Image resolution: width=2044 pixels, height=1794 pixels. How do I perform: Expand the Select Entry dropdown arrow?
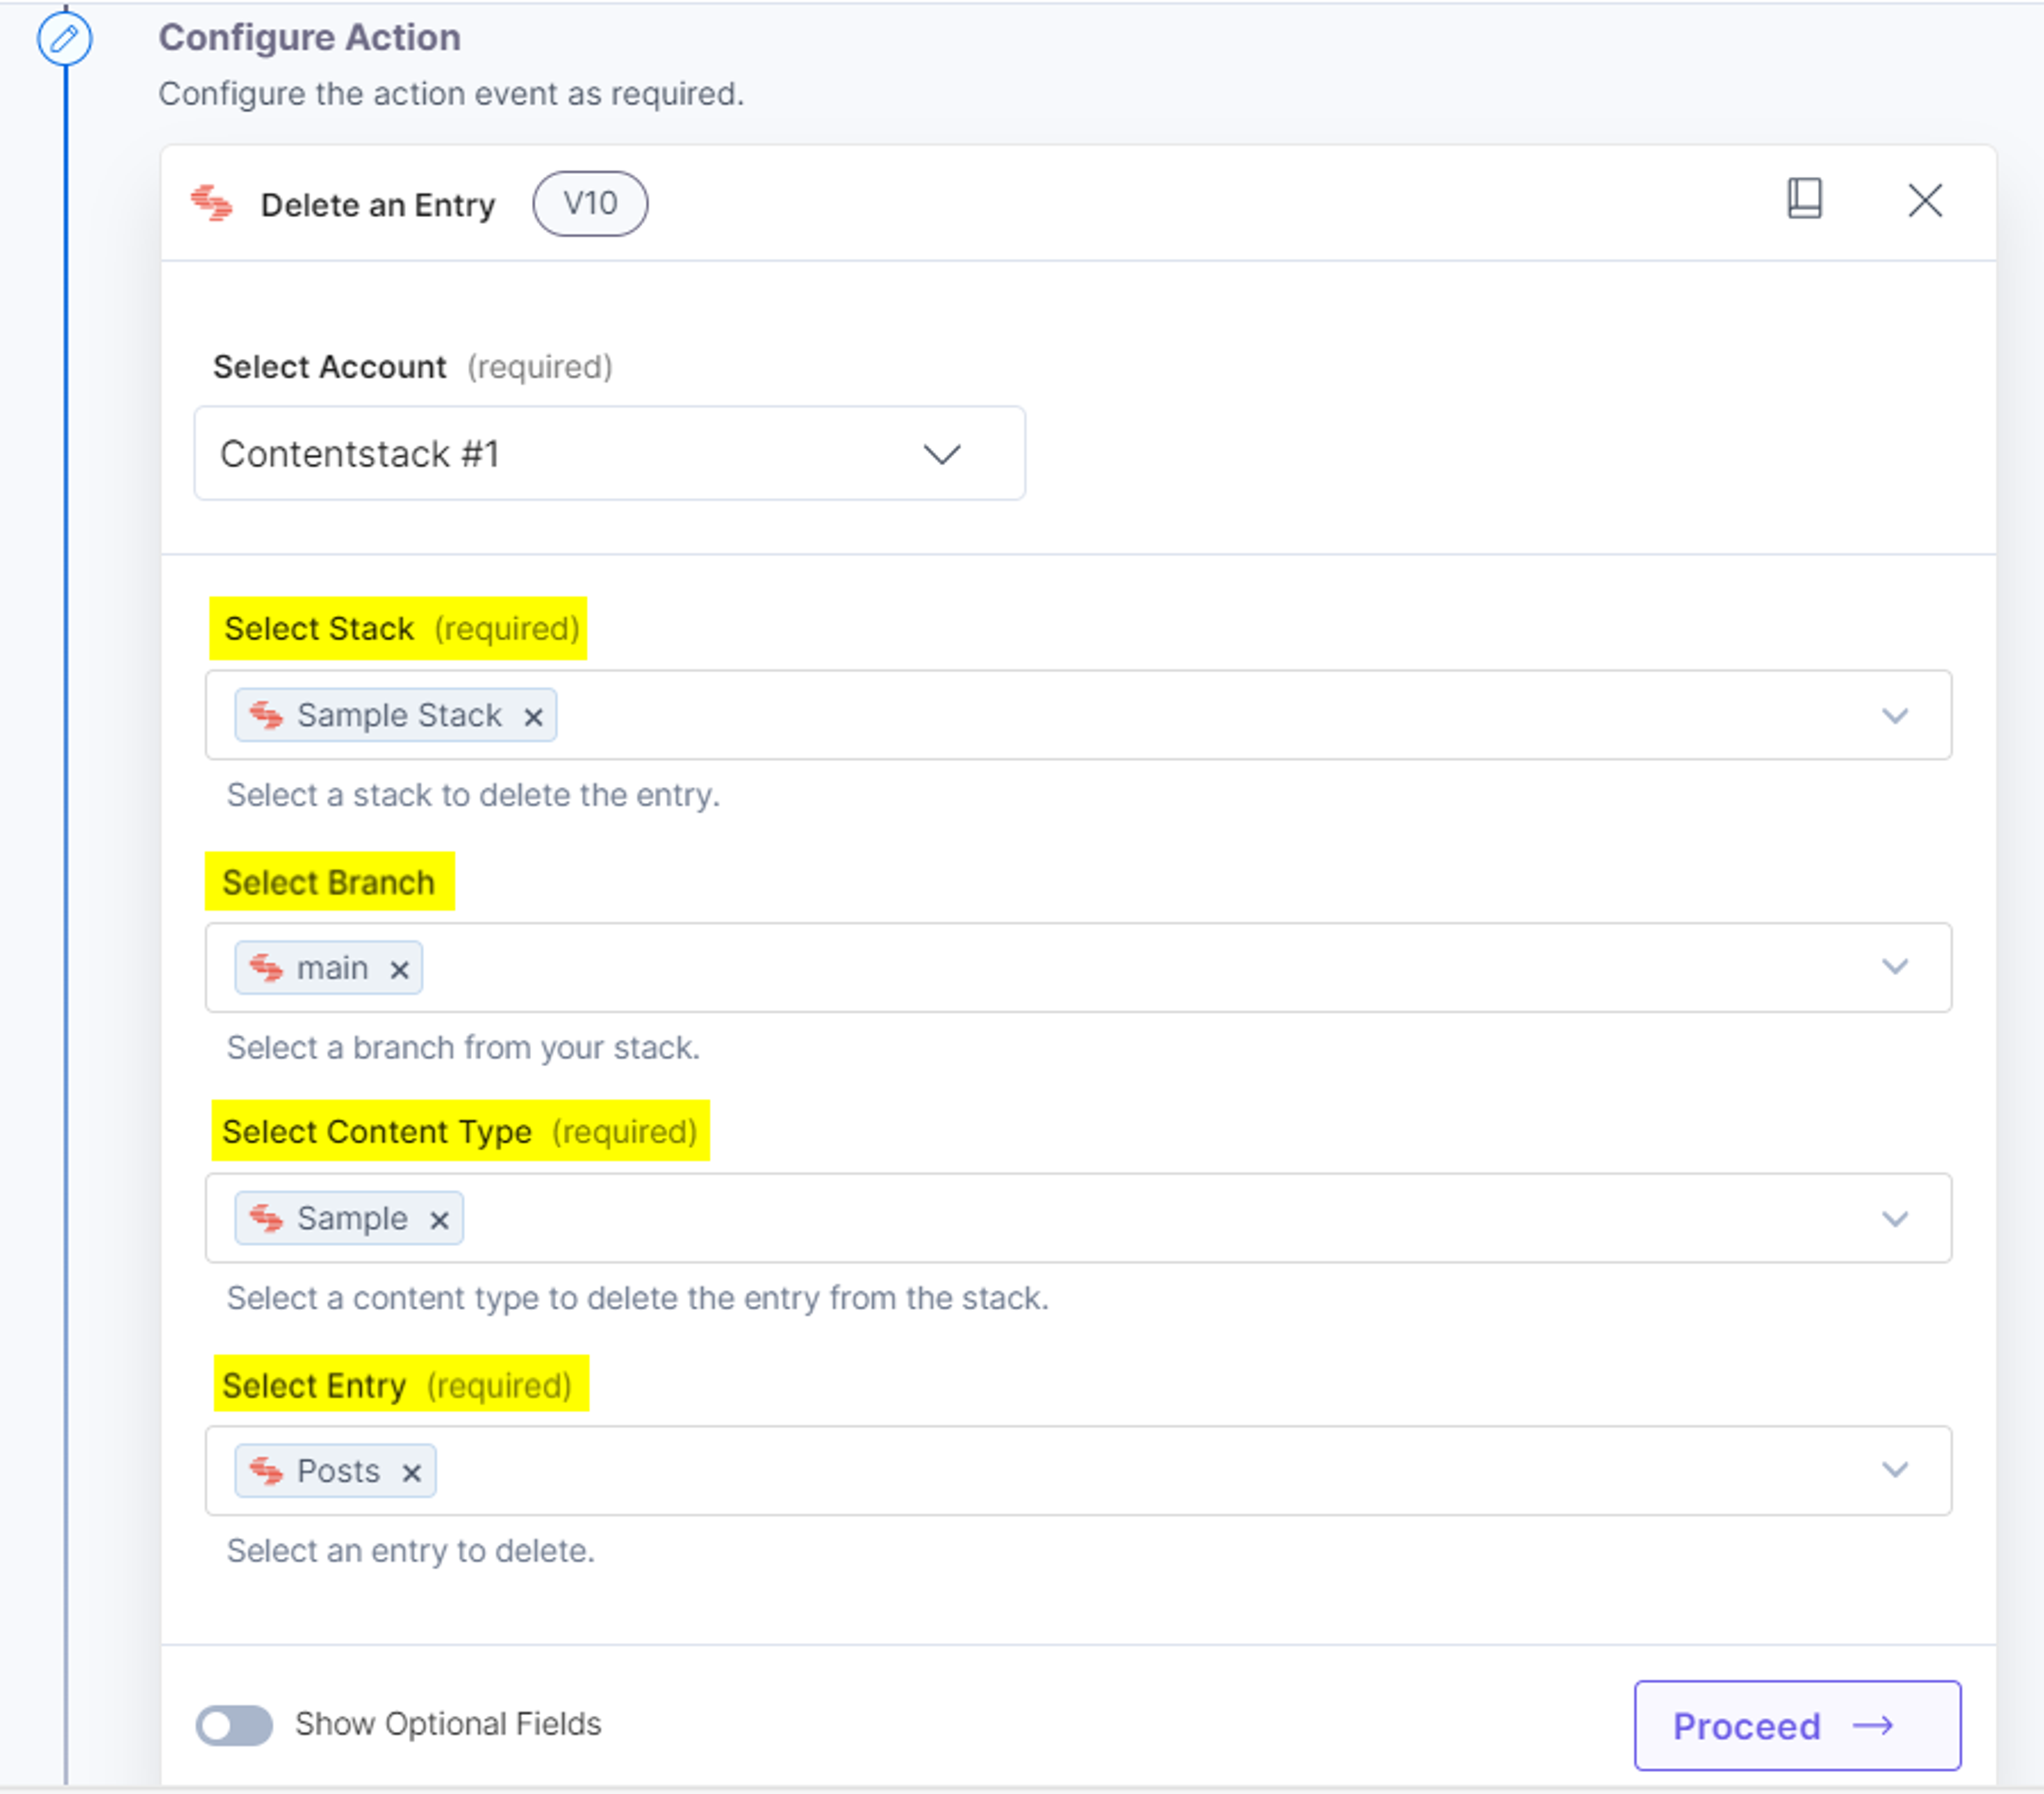(x=1894, y=1469)
